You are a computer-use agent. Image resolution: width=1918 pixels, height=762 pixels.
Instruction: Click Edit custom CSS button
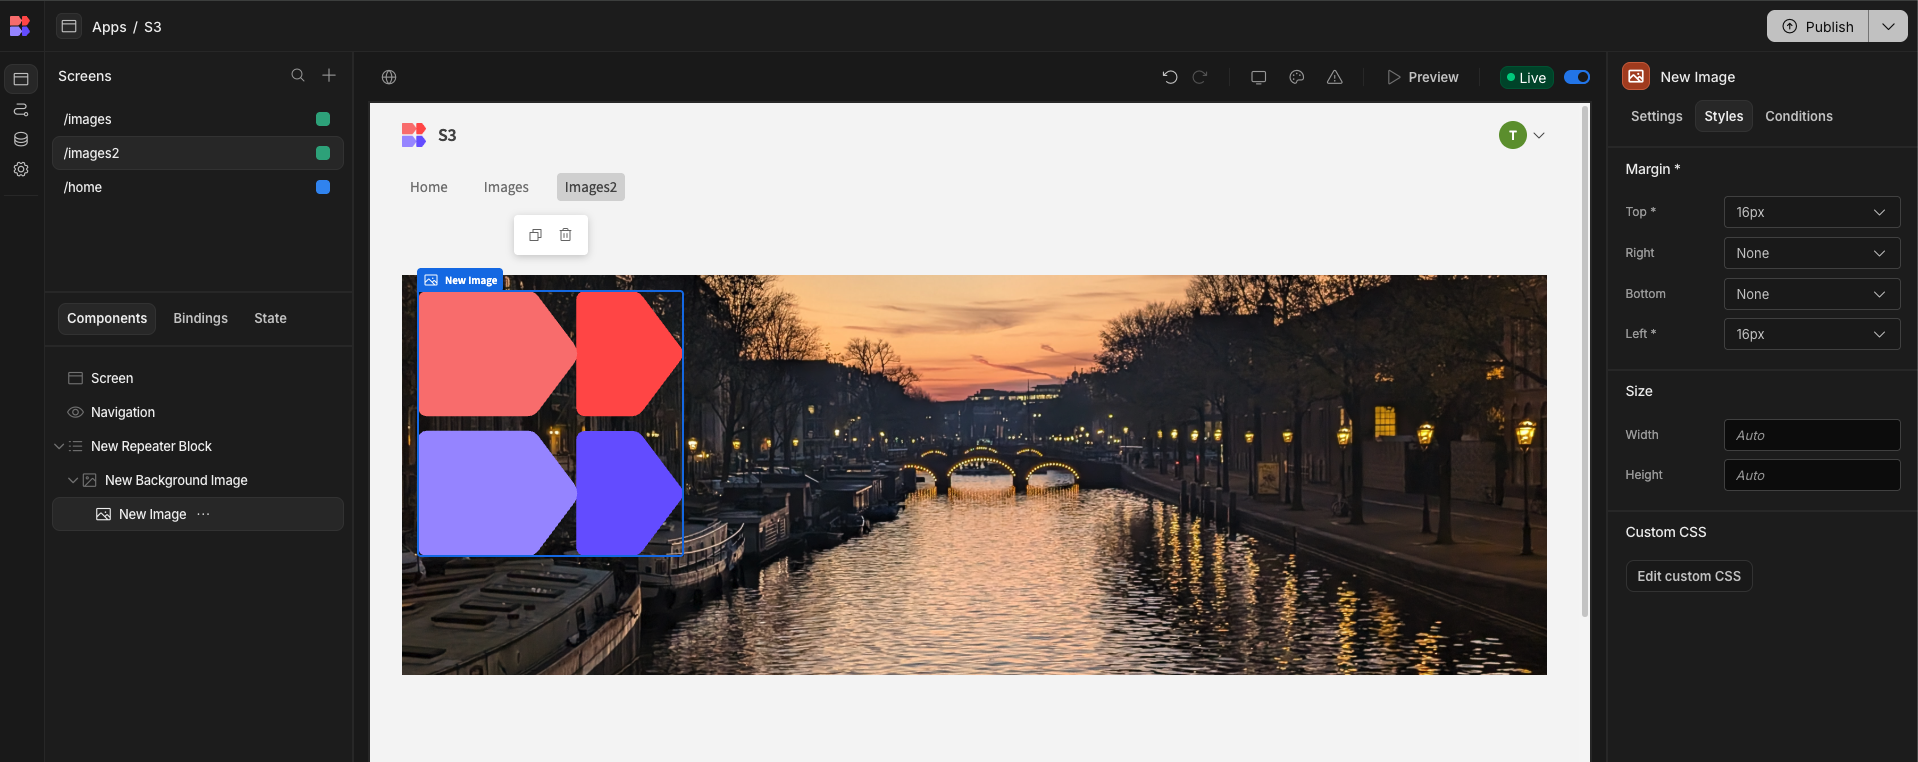pos(1688,576)
